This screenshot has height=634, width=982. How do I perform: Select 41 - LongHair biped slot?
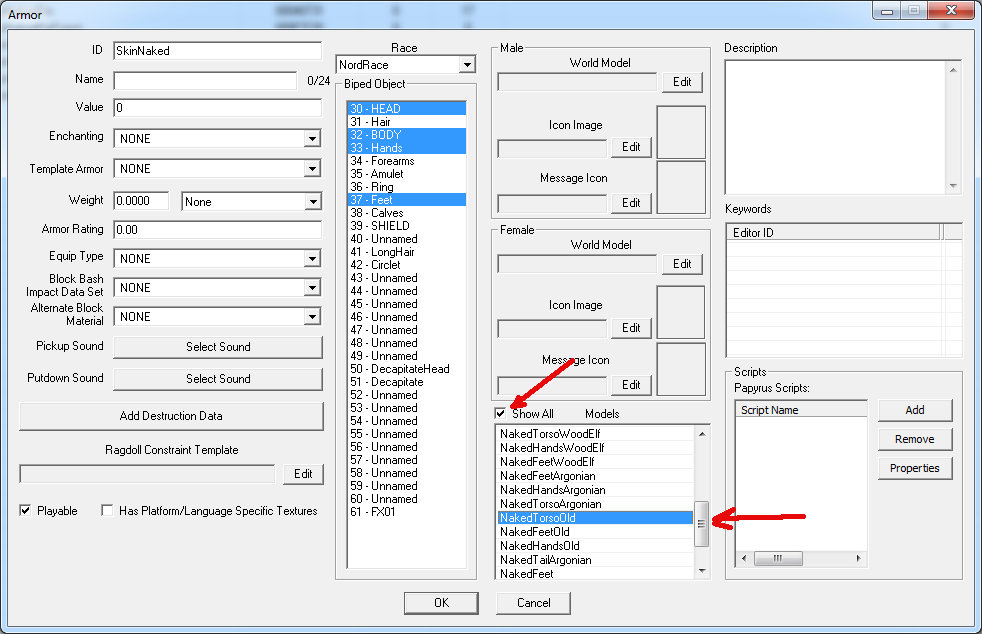tap(407, 252)
